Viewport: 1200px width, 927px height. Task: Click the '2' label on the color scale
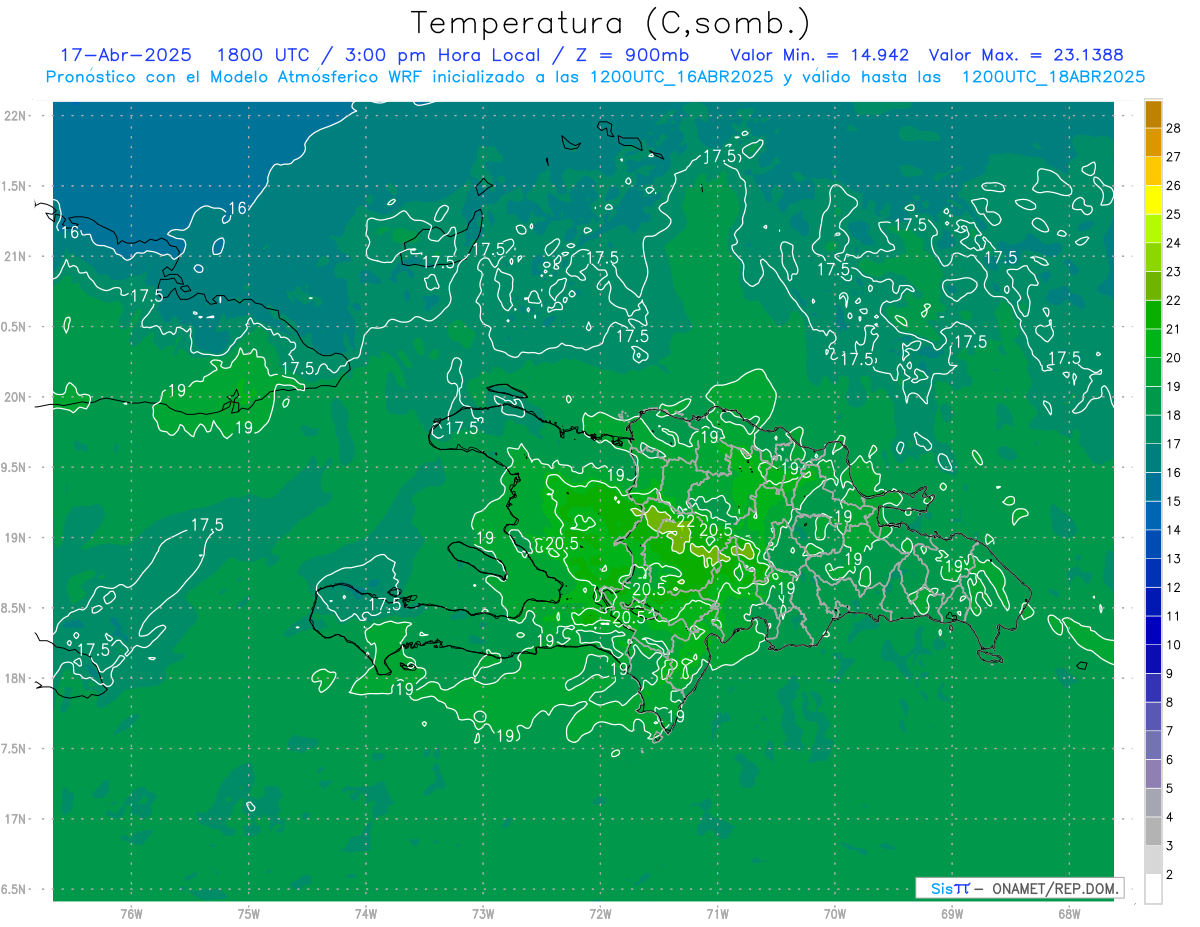click(1170, 874)
